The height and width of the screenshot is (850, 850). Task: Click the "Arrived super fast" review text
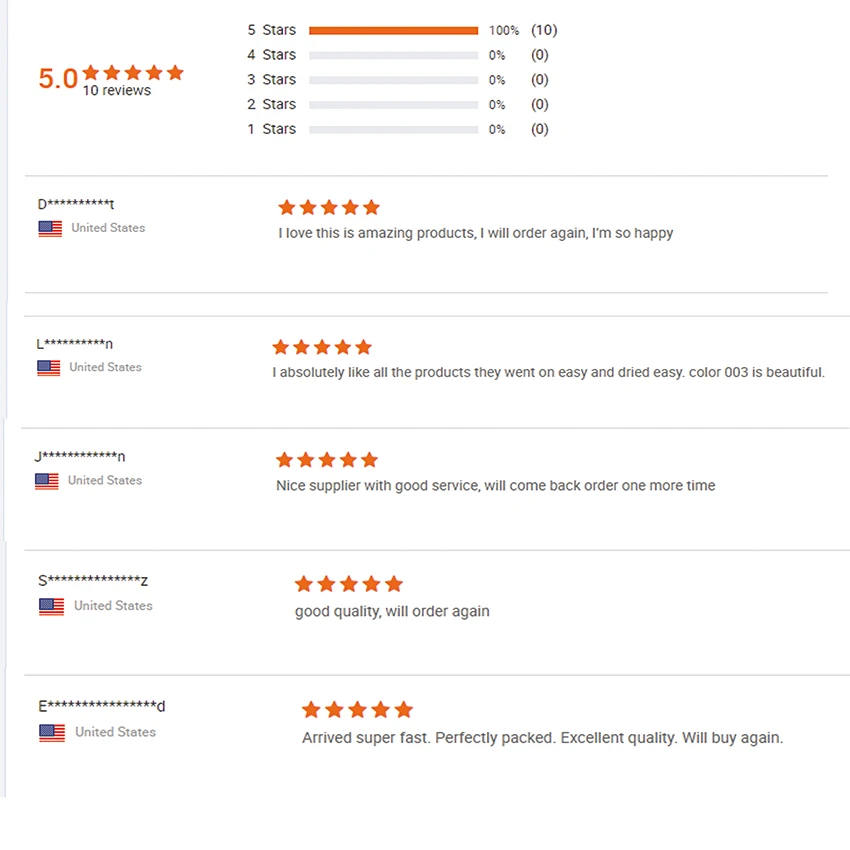tap(542, 738)
